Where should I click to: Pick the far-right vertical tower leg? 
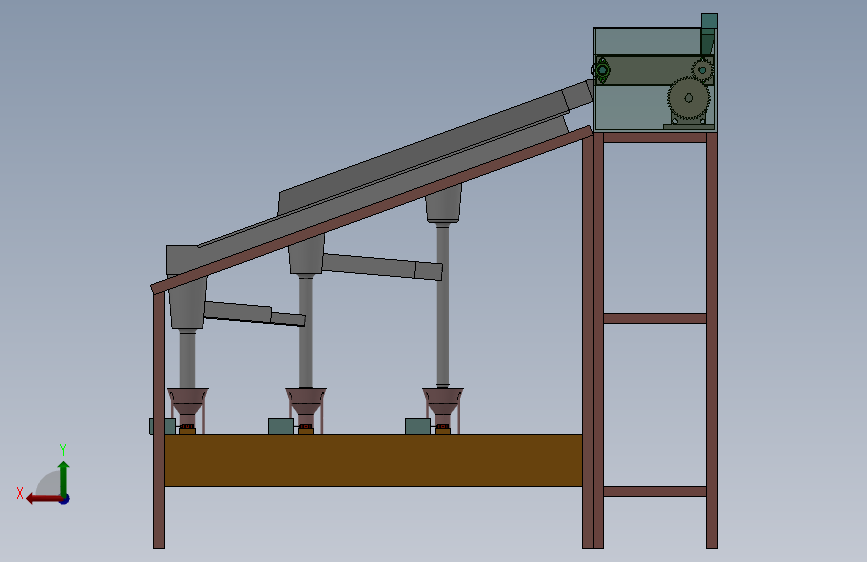tap(712, 340)
